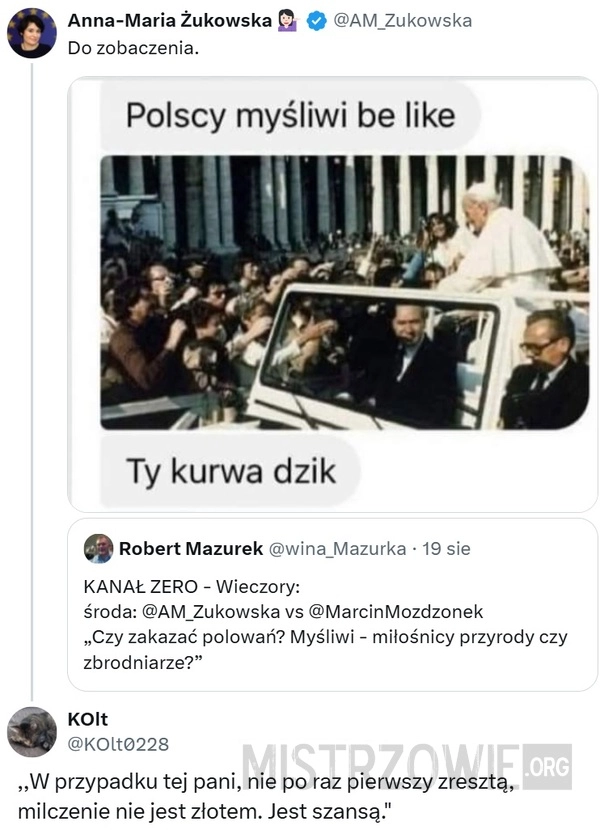Image resolution: width=600 pixels, height=830 pixels.
Task: Click the emoji beside Żukowska's name
Action: coord(288,21)
